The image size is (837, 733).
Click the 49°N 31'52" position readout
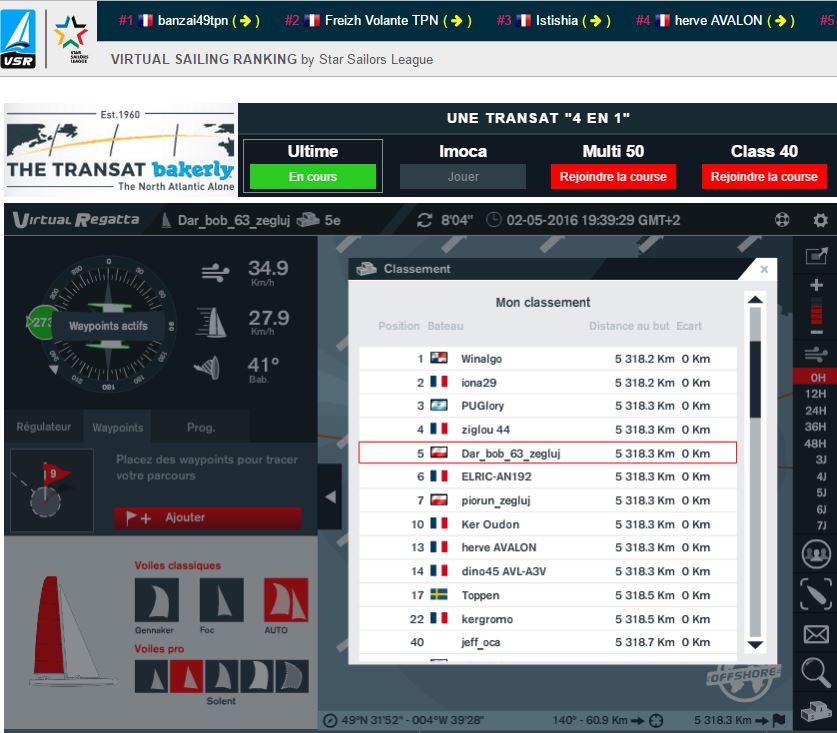(413, 720)
